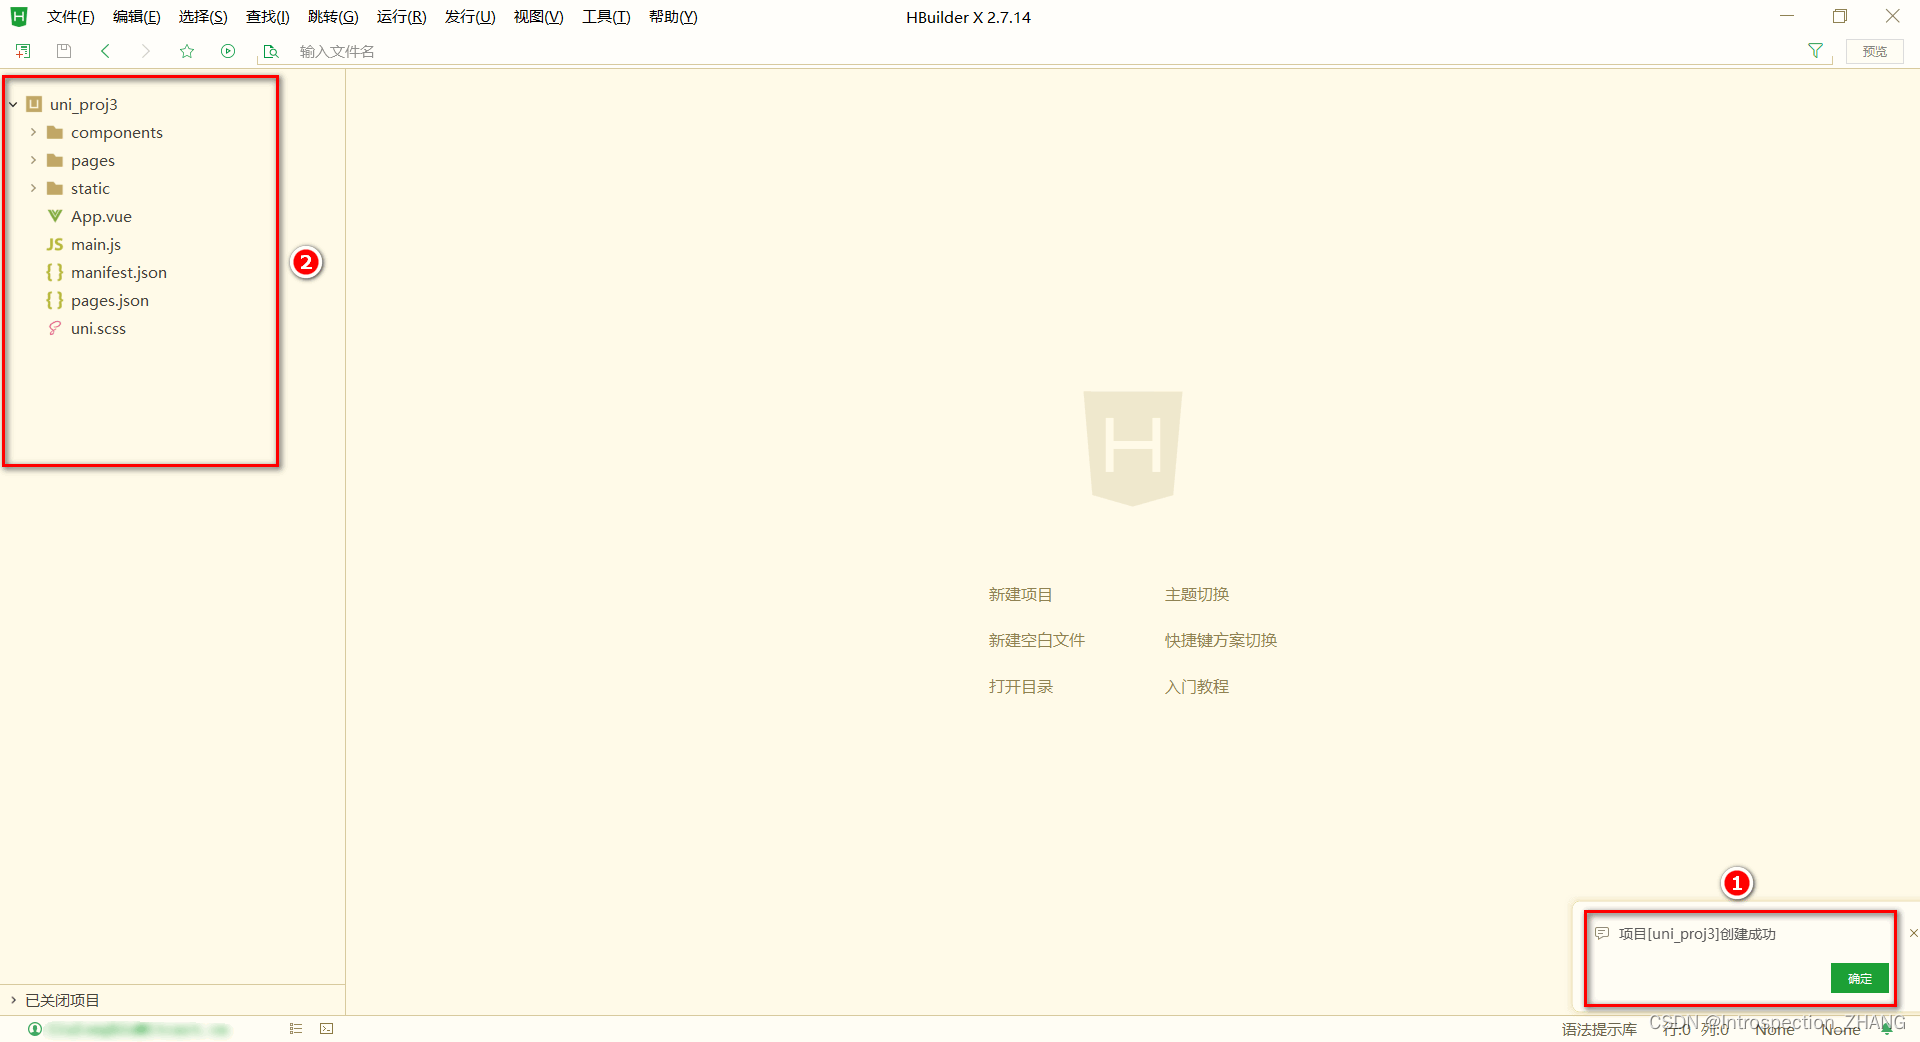This screenshot has width=1920, height=1042.
Task: Click the 入门教程 link
Action: (x=1197, y=686)
